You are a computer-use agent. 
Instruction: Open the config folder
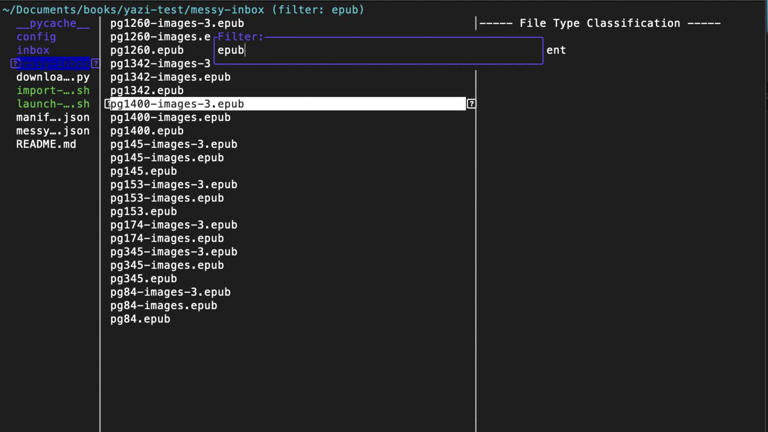36,37
